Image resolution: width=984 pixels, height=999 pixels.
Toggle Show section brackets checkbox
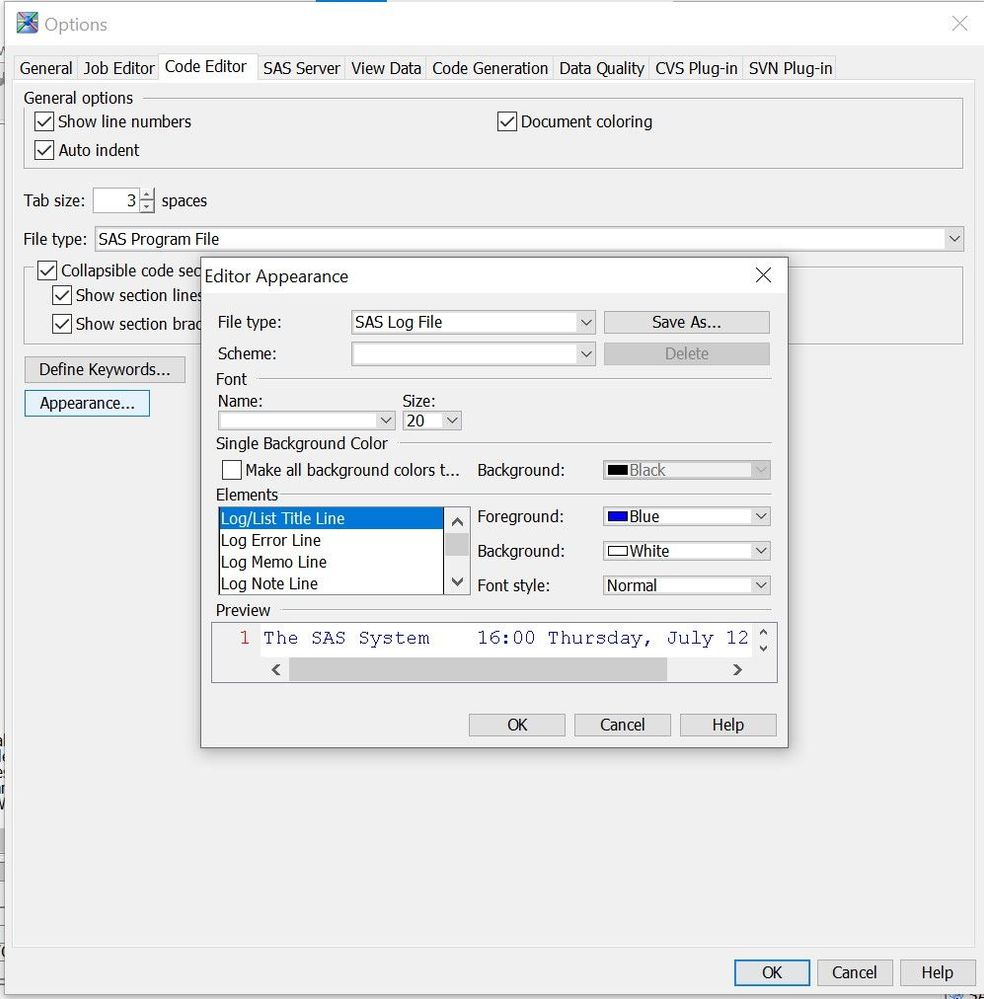coord(62,324)
